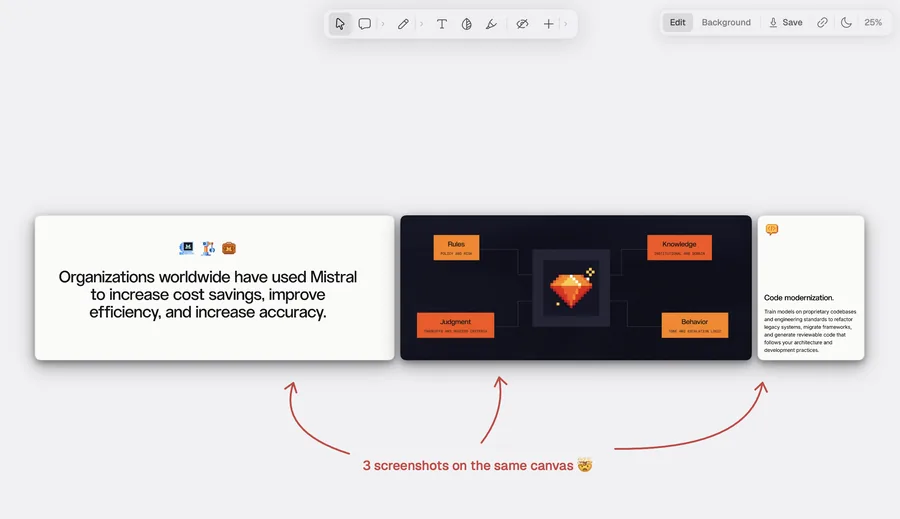Select the pencil draw tool
The image size is (900, 519).
403,24
